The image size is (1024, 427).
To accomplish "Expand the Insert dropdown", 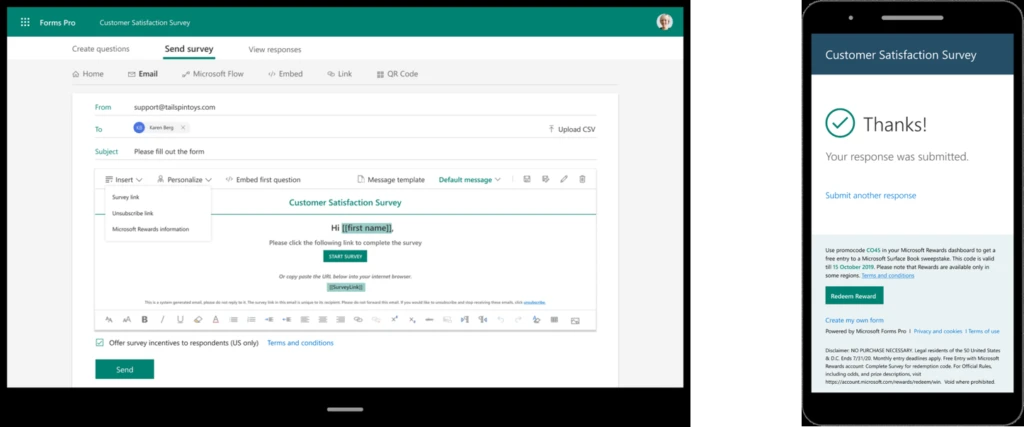I will [x=124, y=180].
